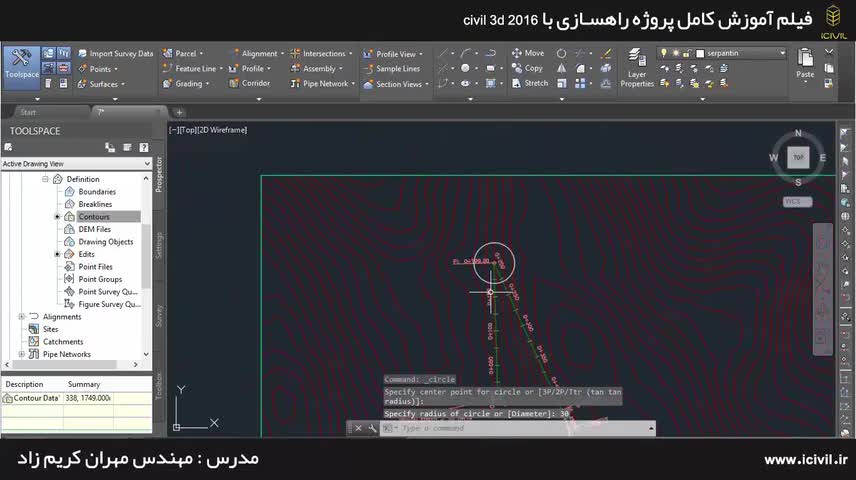Open the Survey tab in Toolspace
This screenshot has height=480, width=856.
point(159,316)
